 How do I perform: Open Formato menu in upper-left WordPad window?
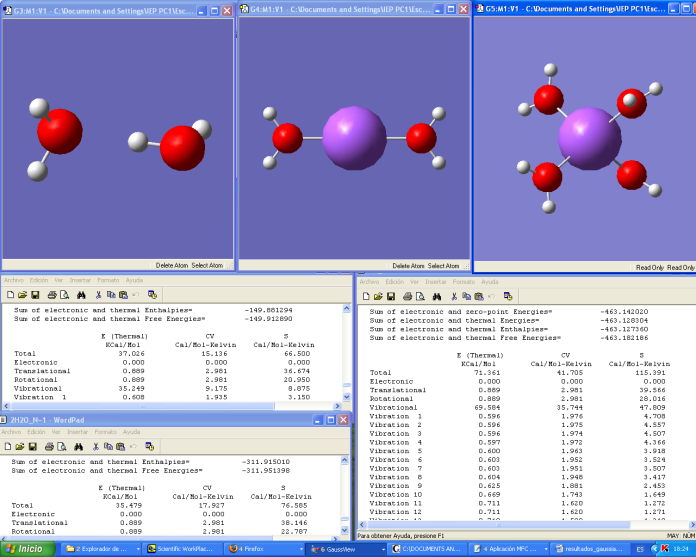pos(108,281)
